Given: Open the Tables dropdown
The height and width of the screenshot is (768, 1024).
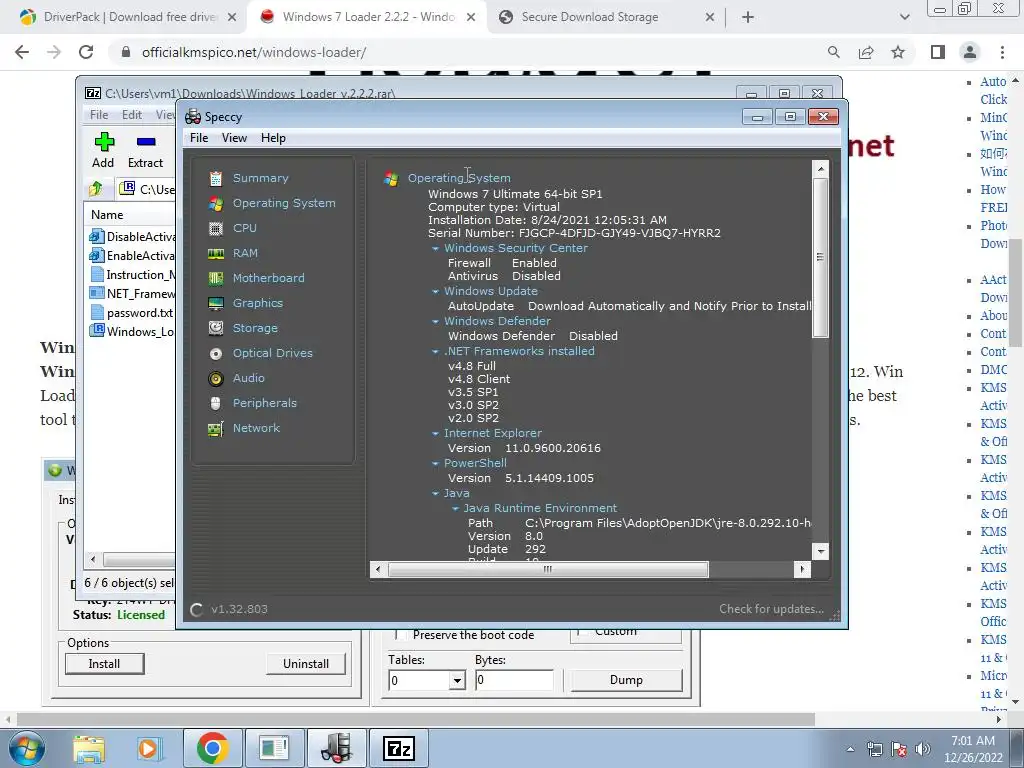Looking at the screenshot, I should [x=456, y=680].
